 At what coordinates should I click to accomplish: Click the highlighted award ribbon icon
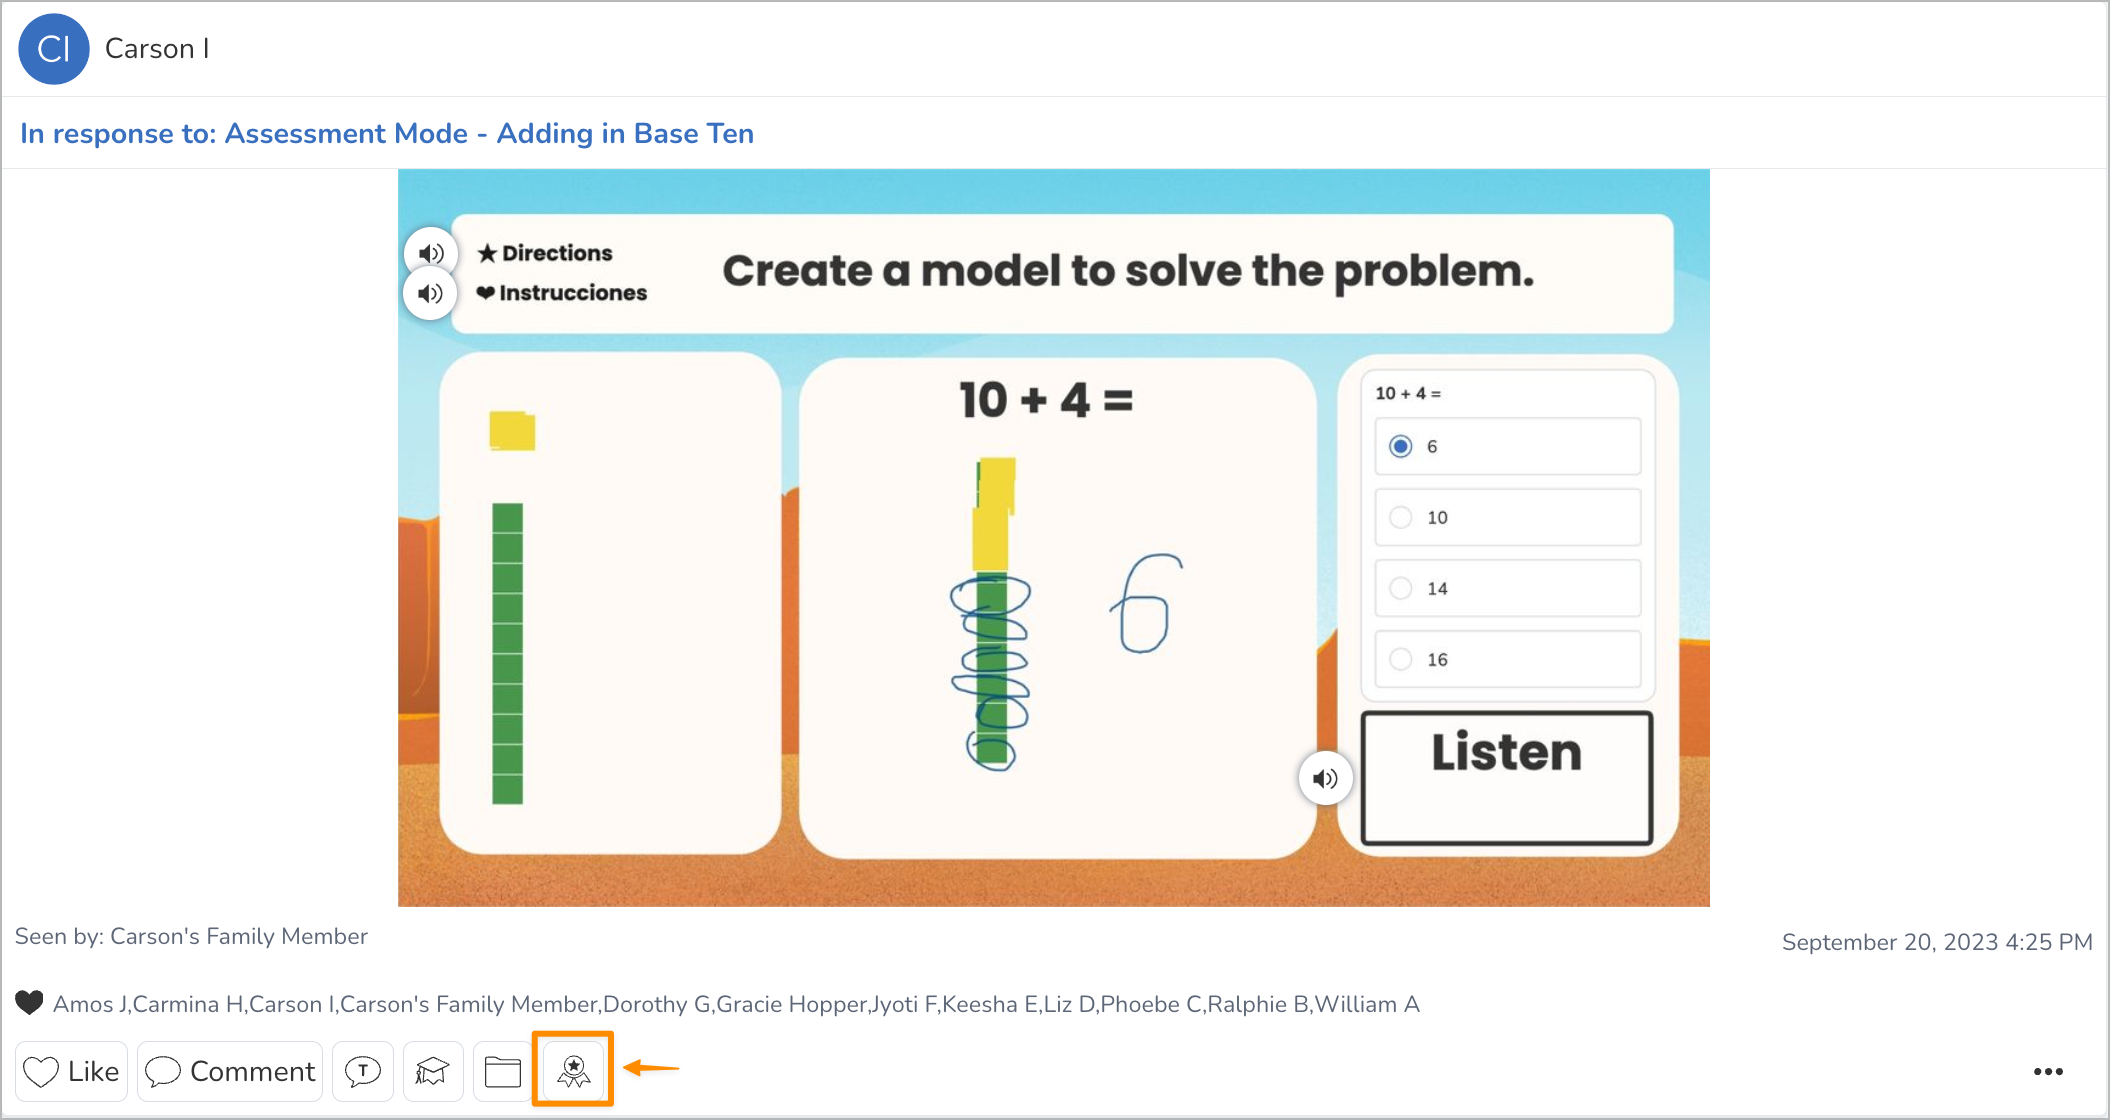(573, 1071)
